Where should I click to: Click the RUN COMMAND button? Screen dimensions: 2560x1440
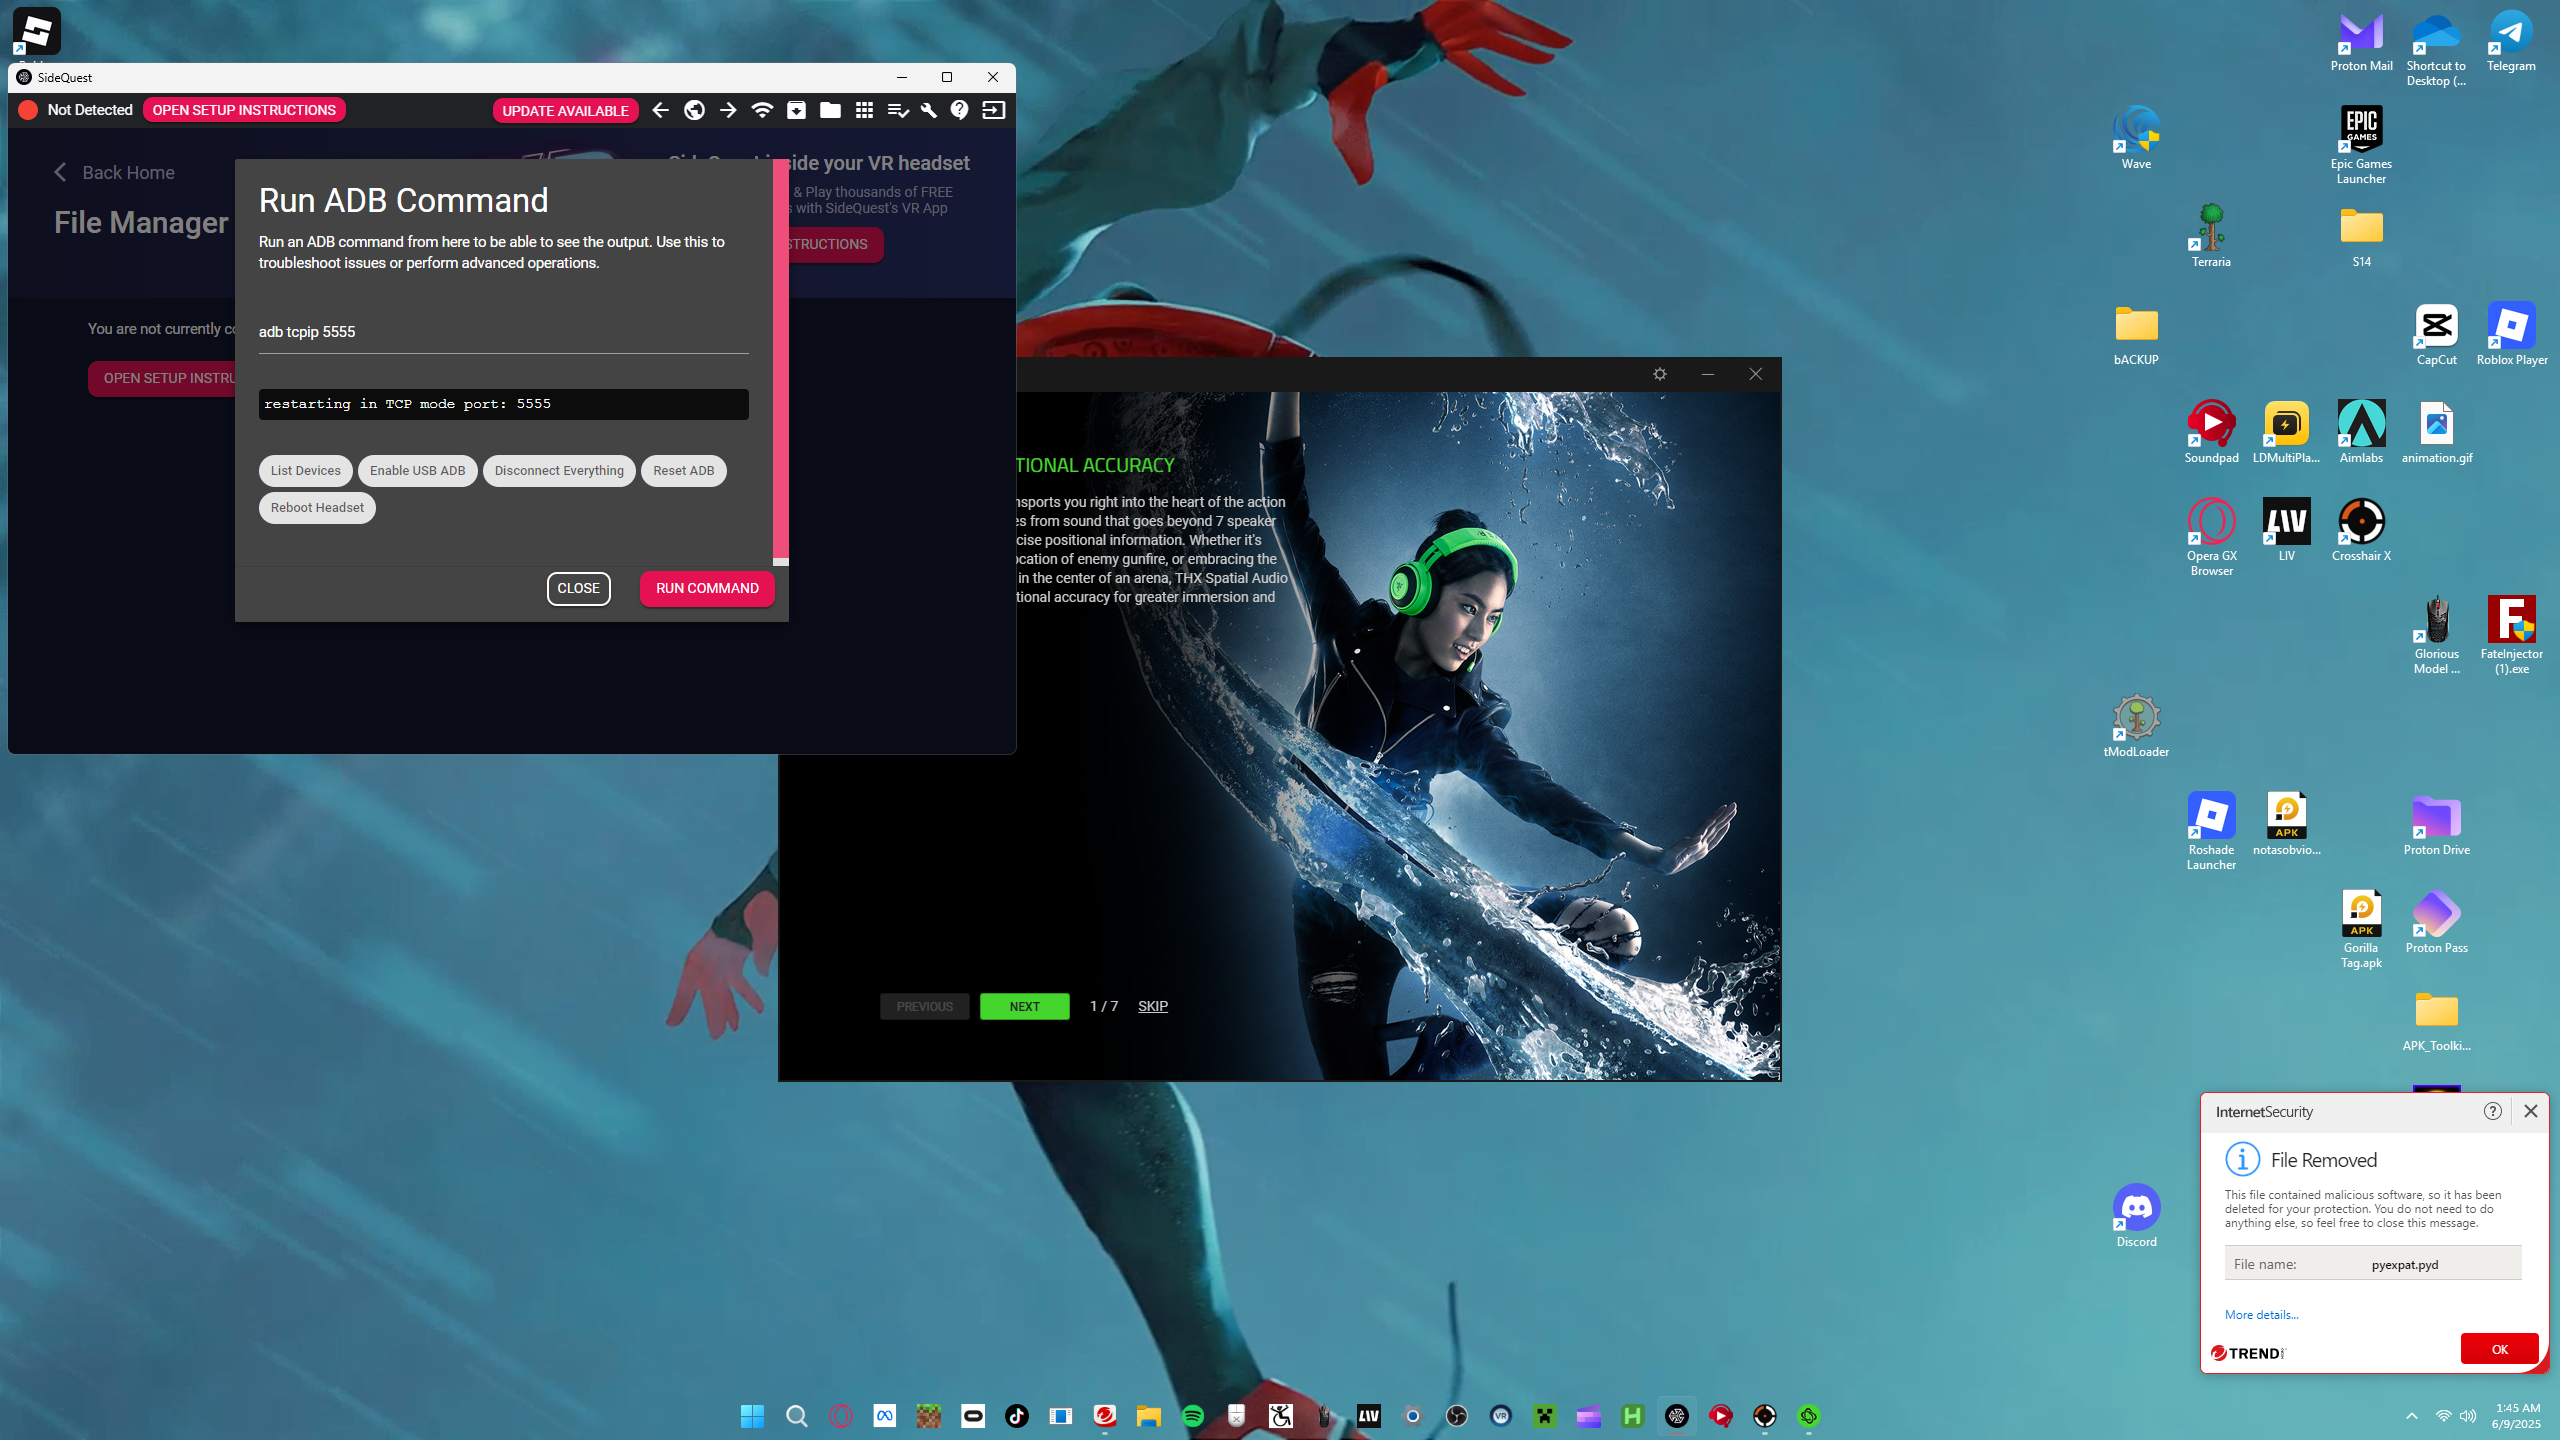(x=707, y=589)
